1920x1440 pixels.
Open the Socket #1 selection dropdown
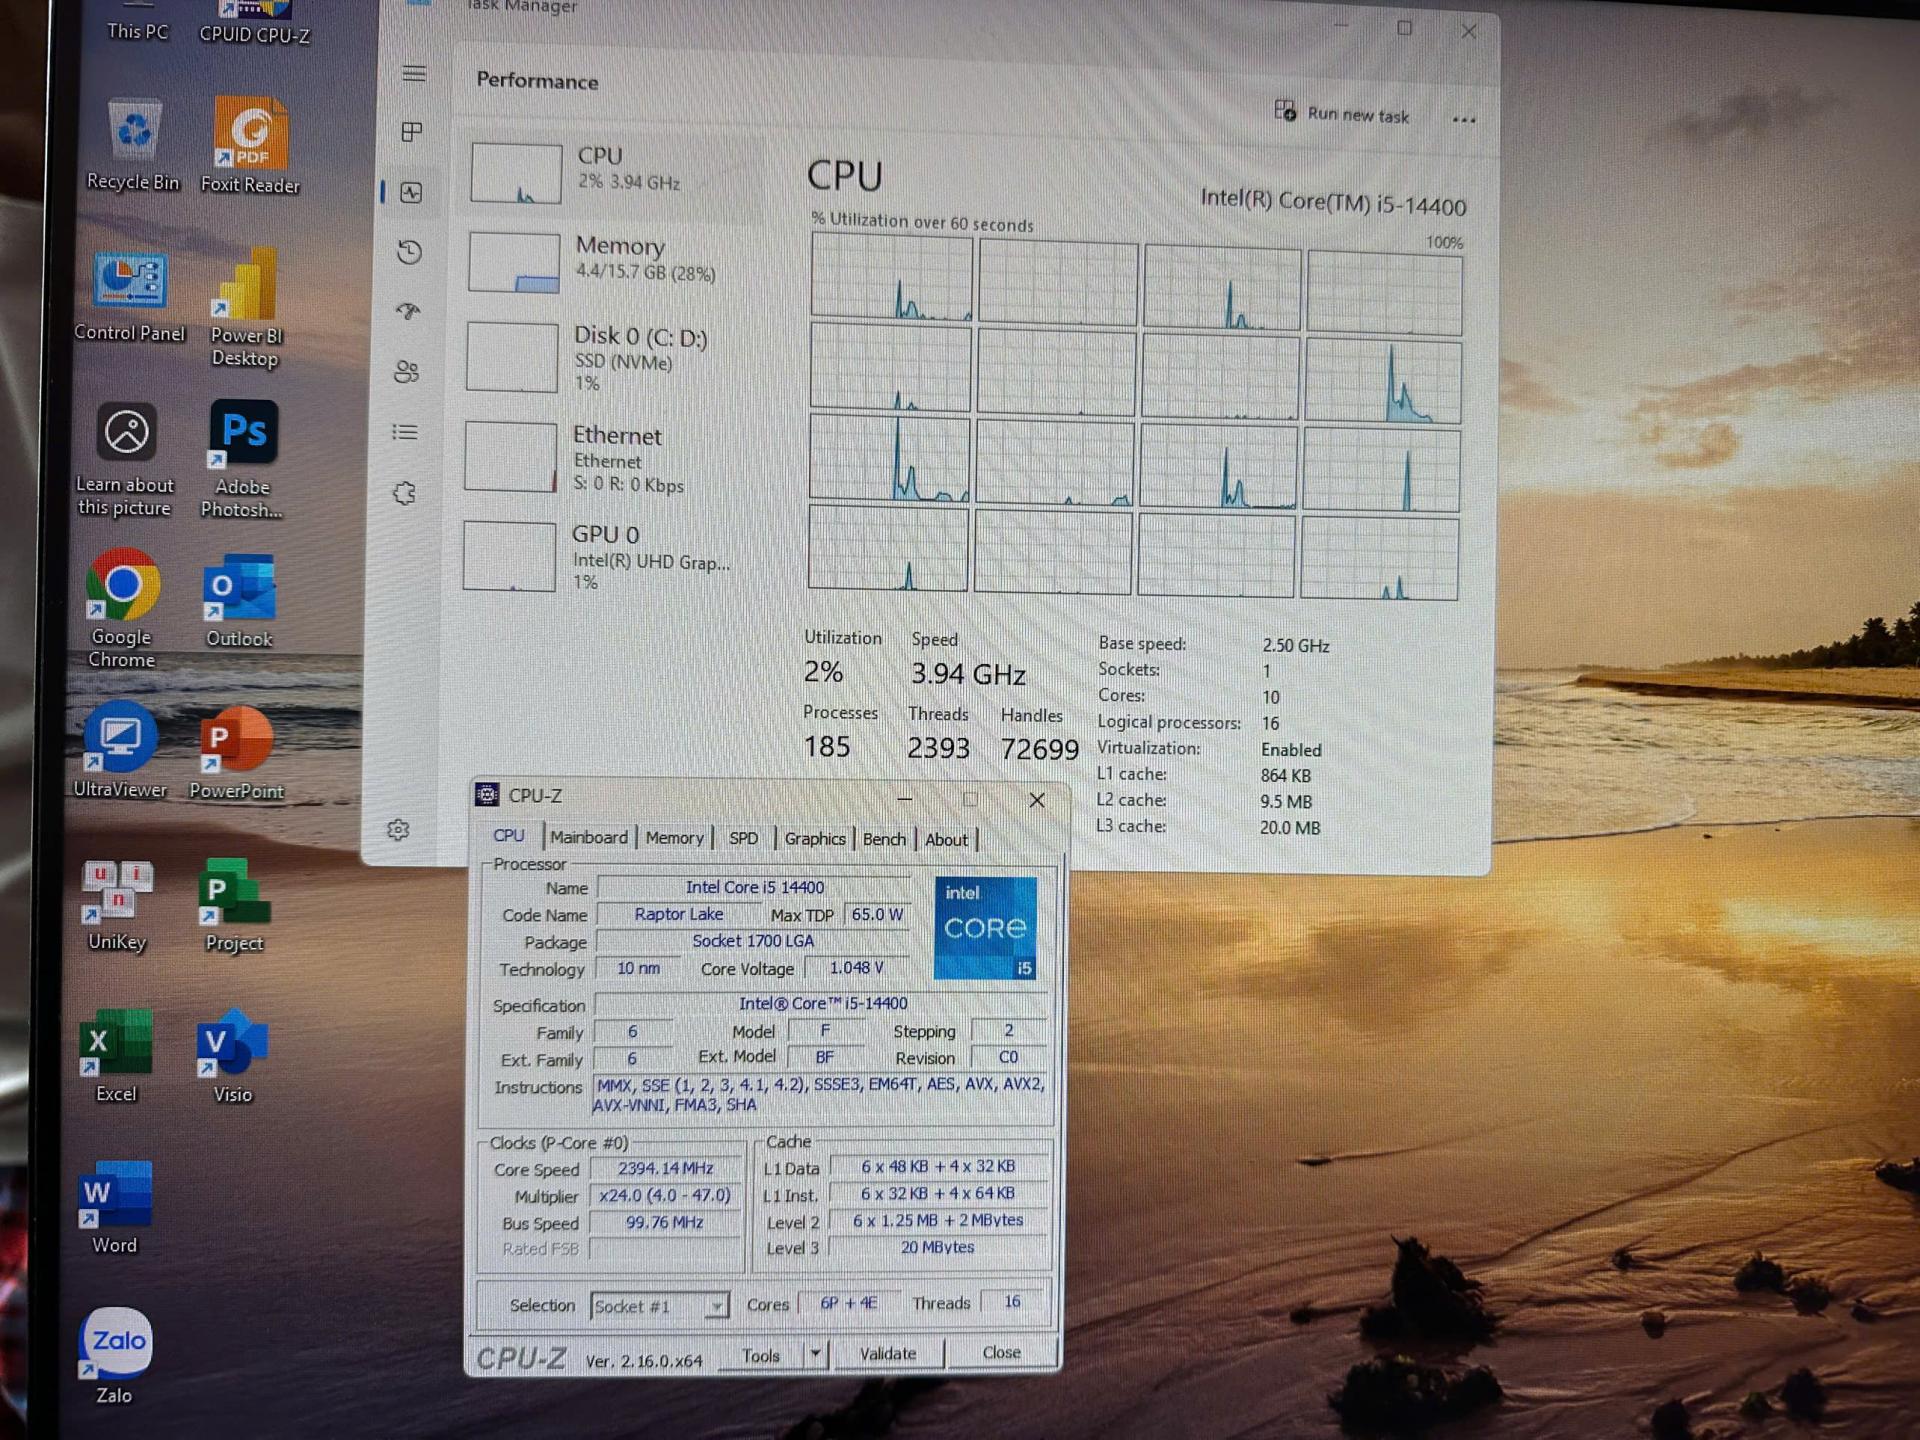(716, 1306)
